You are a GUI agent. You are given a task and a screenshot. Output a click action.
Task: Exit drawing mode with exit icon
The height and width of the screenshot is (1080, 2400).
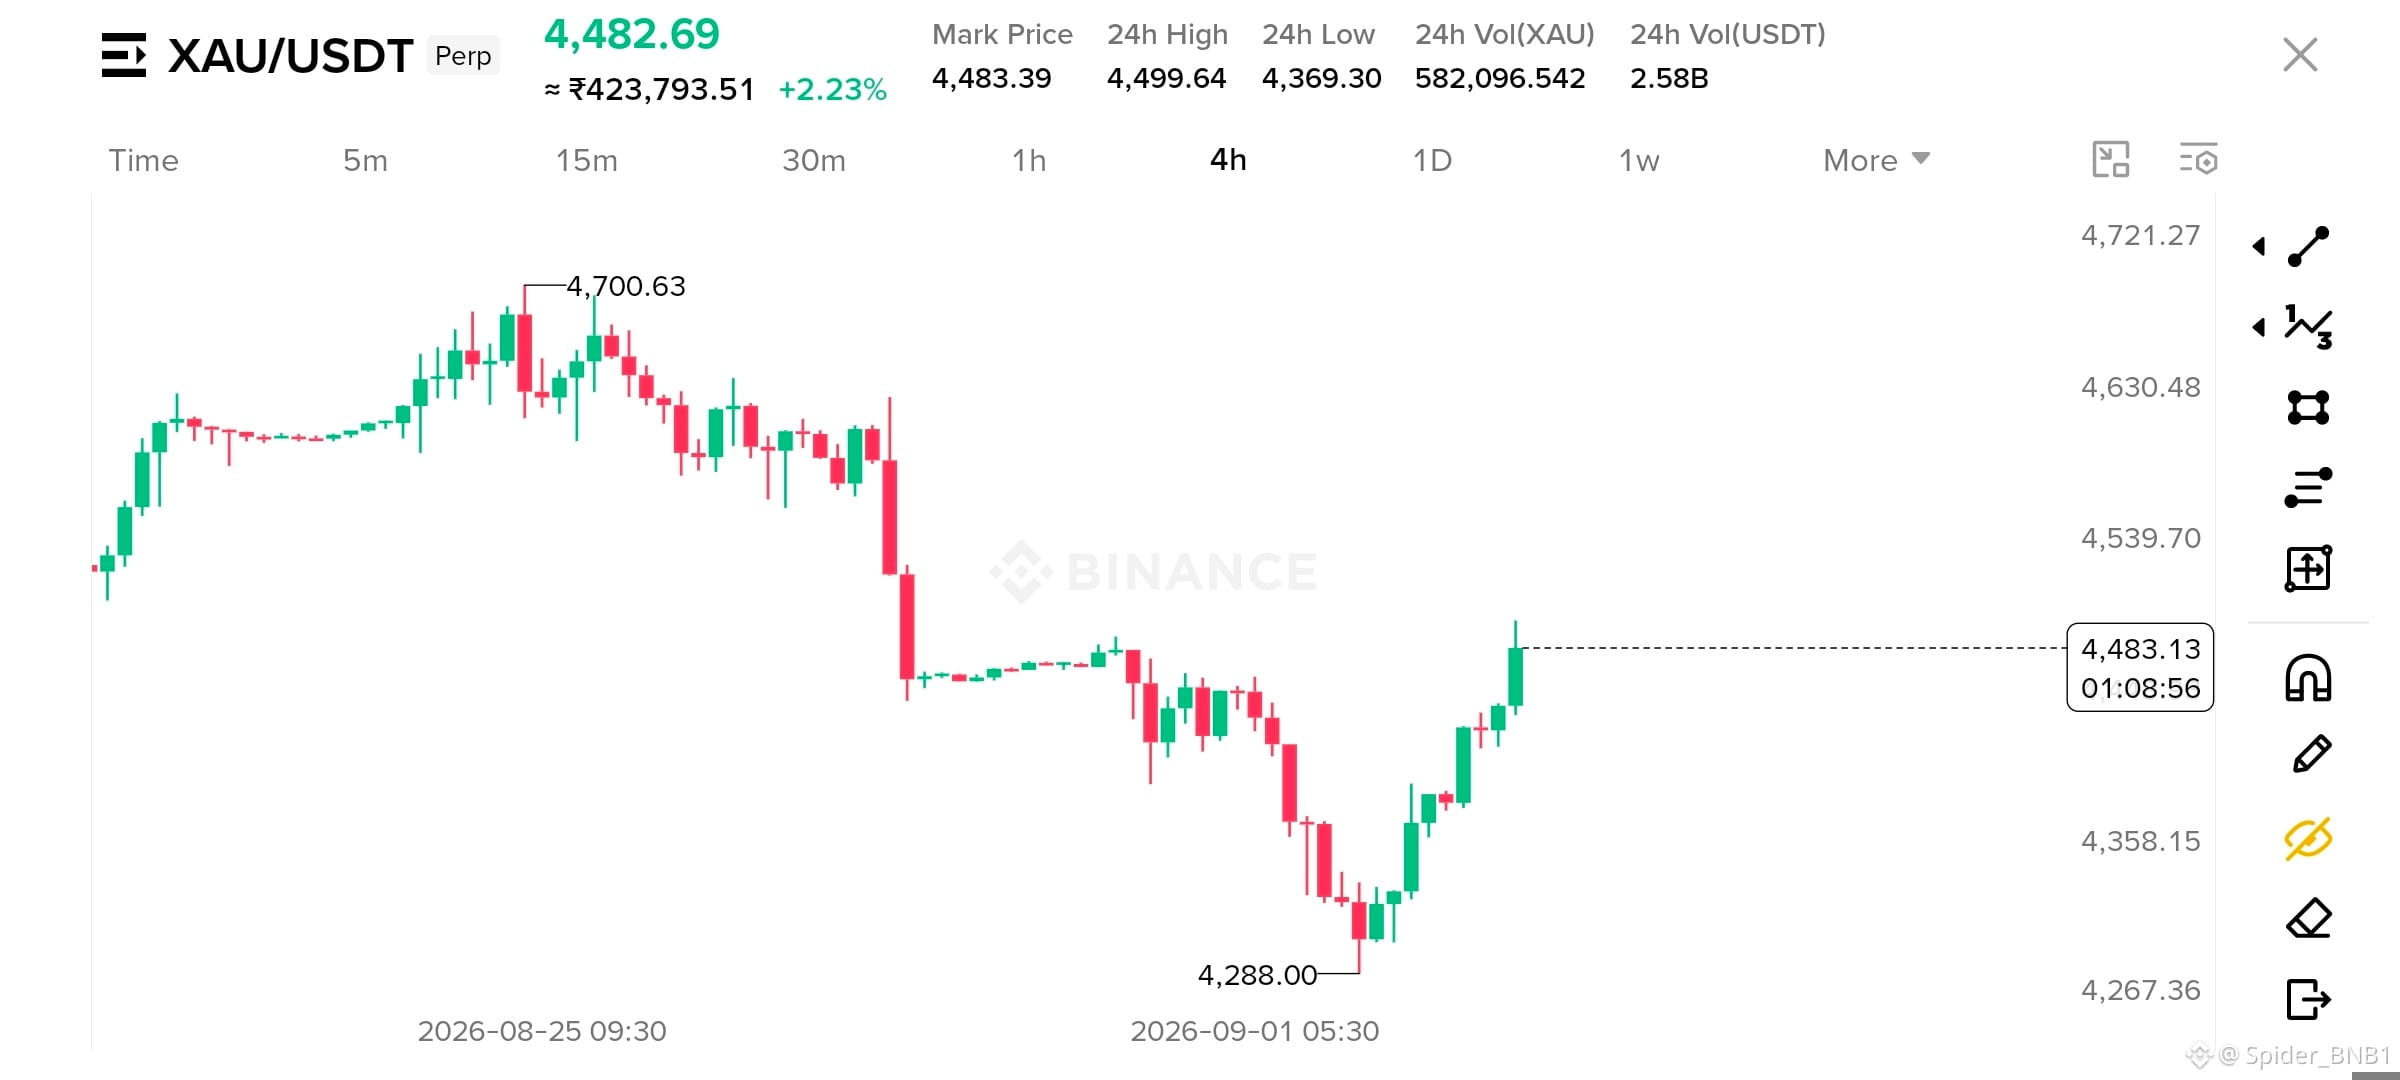pos(2309,998)
